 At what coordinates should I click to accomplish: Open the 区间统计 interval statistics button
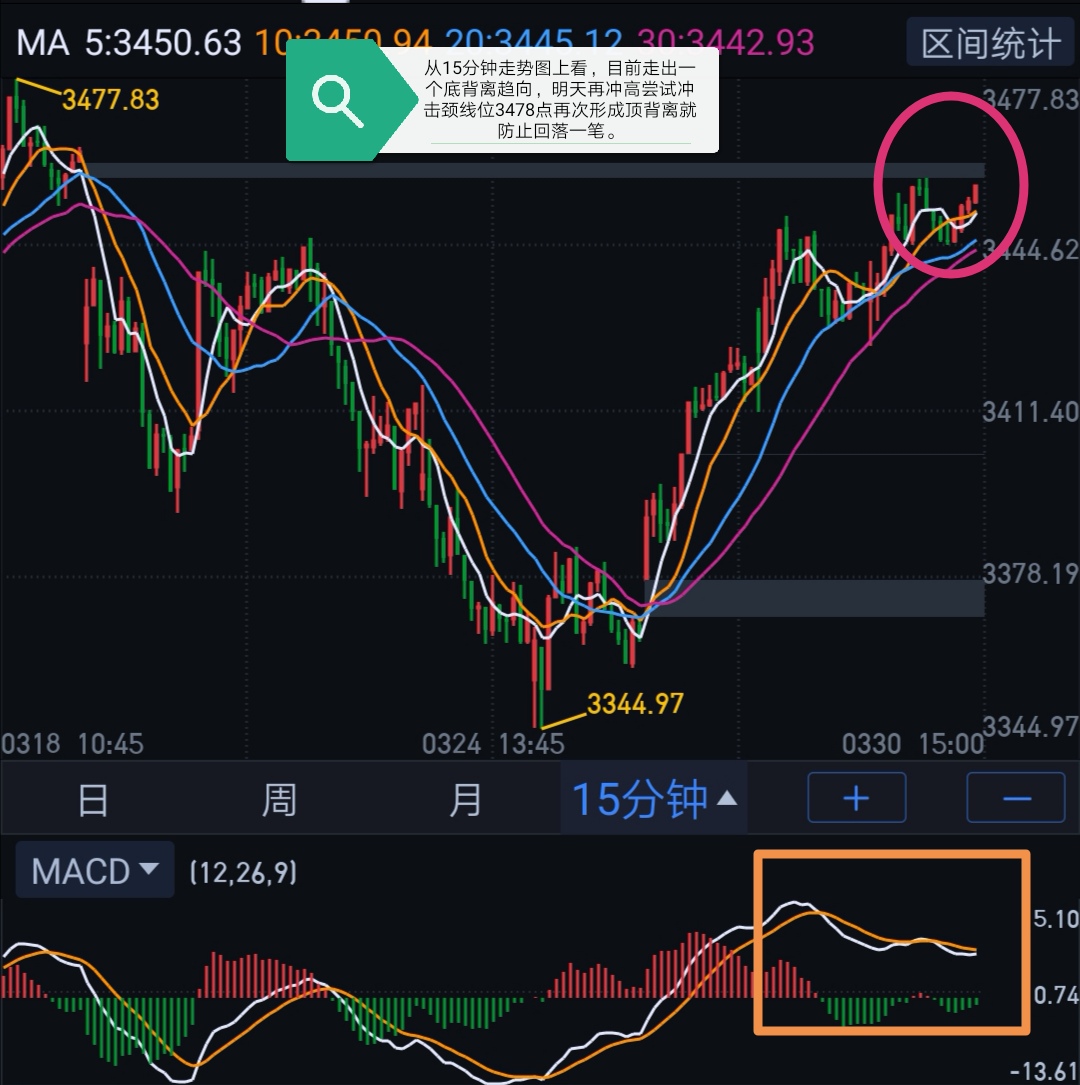(991, 43)
